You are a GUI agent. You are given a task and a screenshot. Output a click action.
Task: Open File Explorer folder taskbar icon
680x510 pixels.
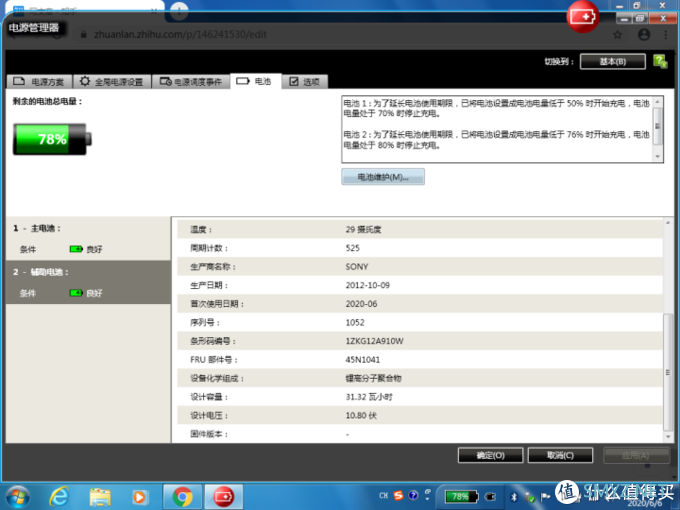[x=100, y=497]
